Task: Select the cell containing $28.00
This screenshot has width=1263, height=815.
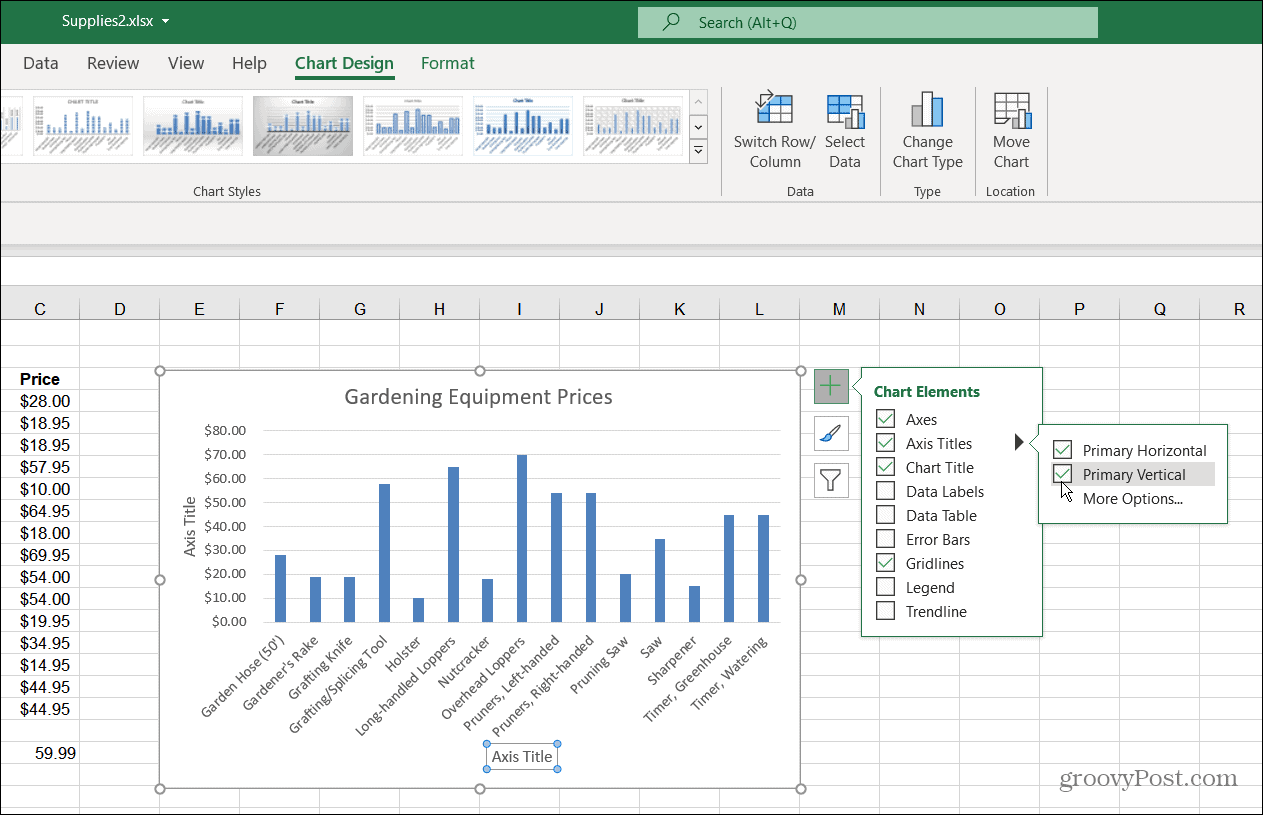Action: (x=40, y=401)
